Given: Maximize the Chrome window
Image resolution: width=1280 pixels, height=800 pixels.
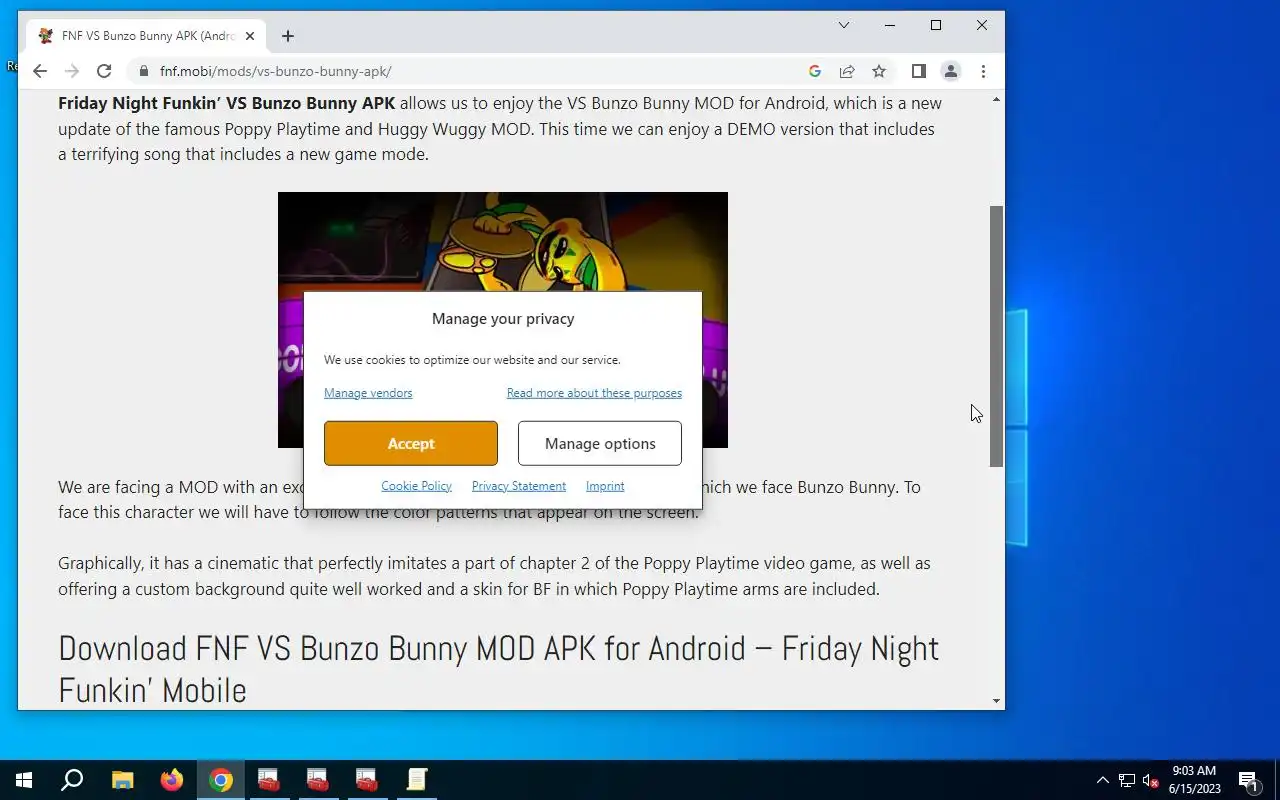Looking at the screenshot, I should point(936,25).
